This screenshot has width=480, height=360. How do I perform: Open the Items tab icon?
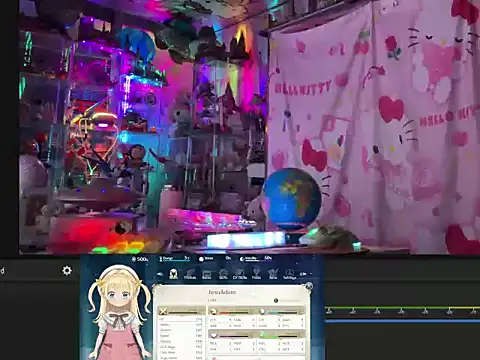coord(273,274)
